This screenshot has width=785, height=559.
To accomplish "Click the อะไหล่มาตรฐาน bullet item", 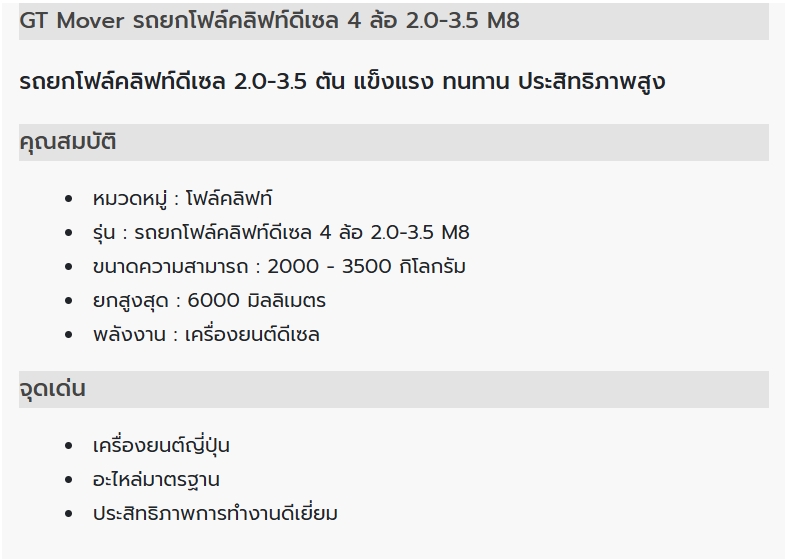I will click(x=156, y=479).
